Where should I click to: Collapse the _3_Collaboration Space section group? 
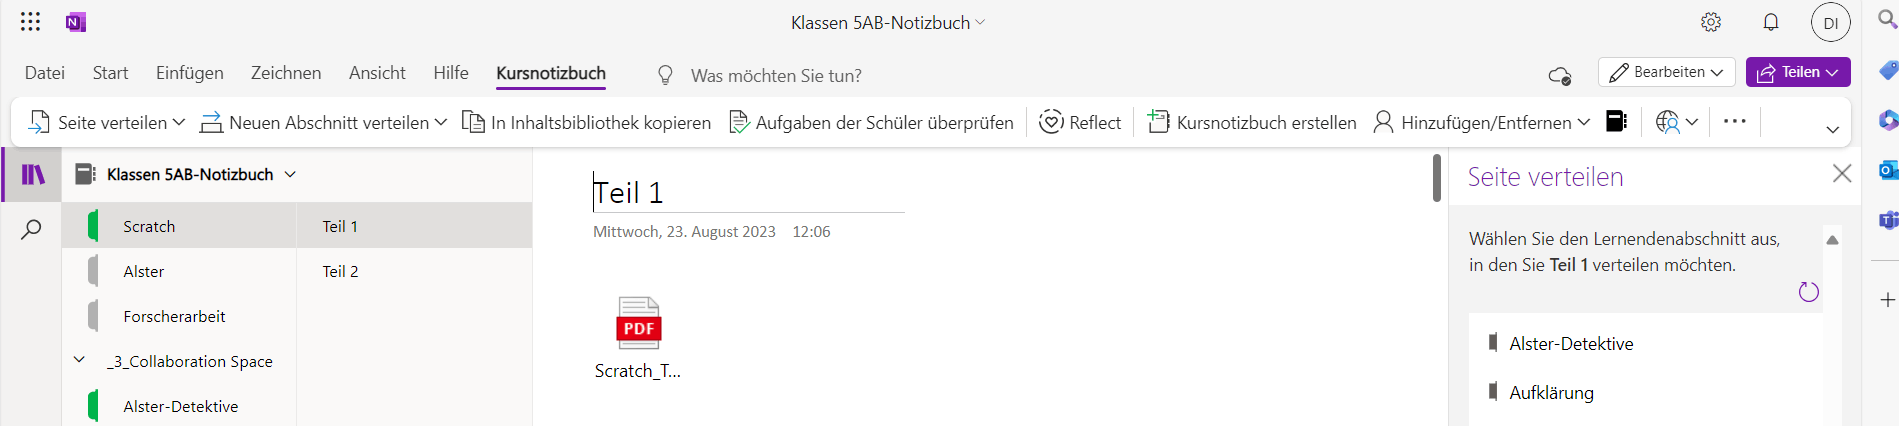79,360
